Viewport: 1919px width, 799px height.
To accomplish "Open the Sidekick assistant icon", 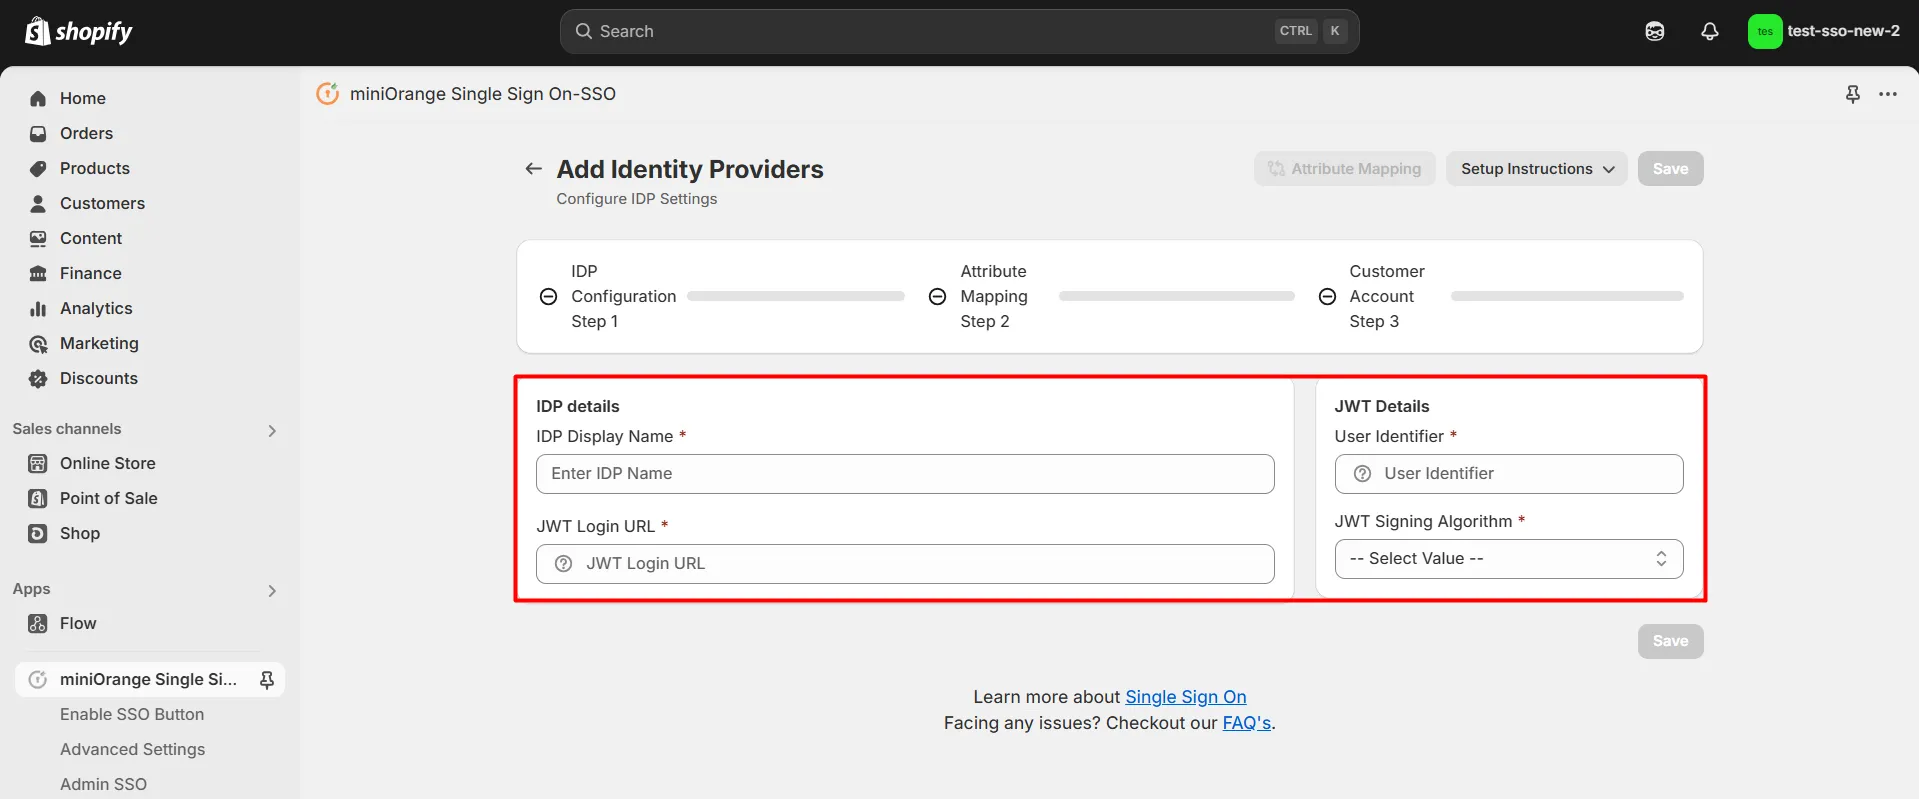I will pos(1655,31).
